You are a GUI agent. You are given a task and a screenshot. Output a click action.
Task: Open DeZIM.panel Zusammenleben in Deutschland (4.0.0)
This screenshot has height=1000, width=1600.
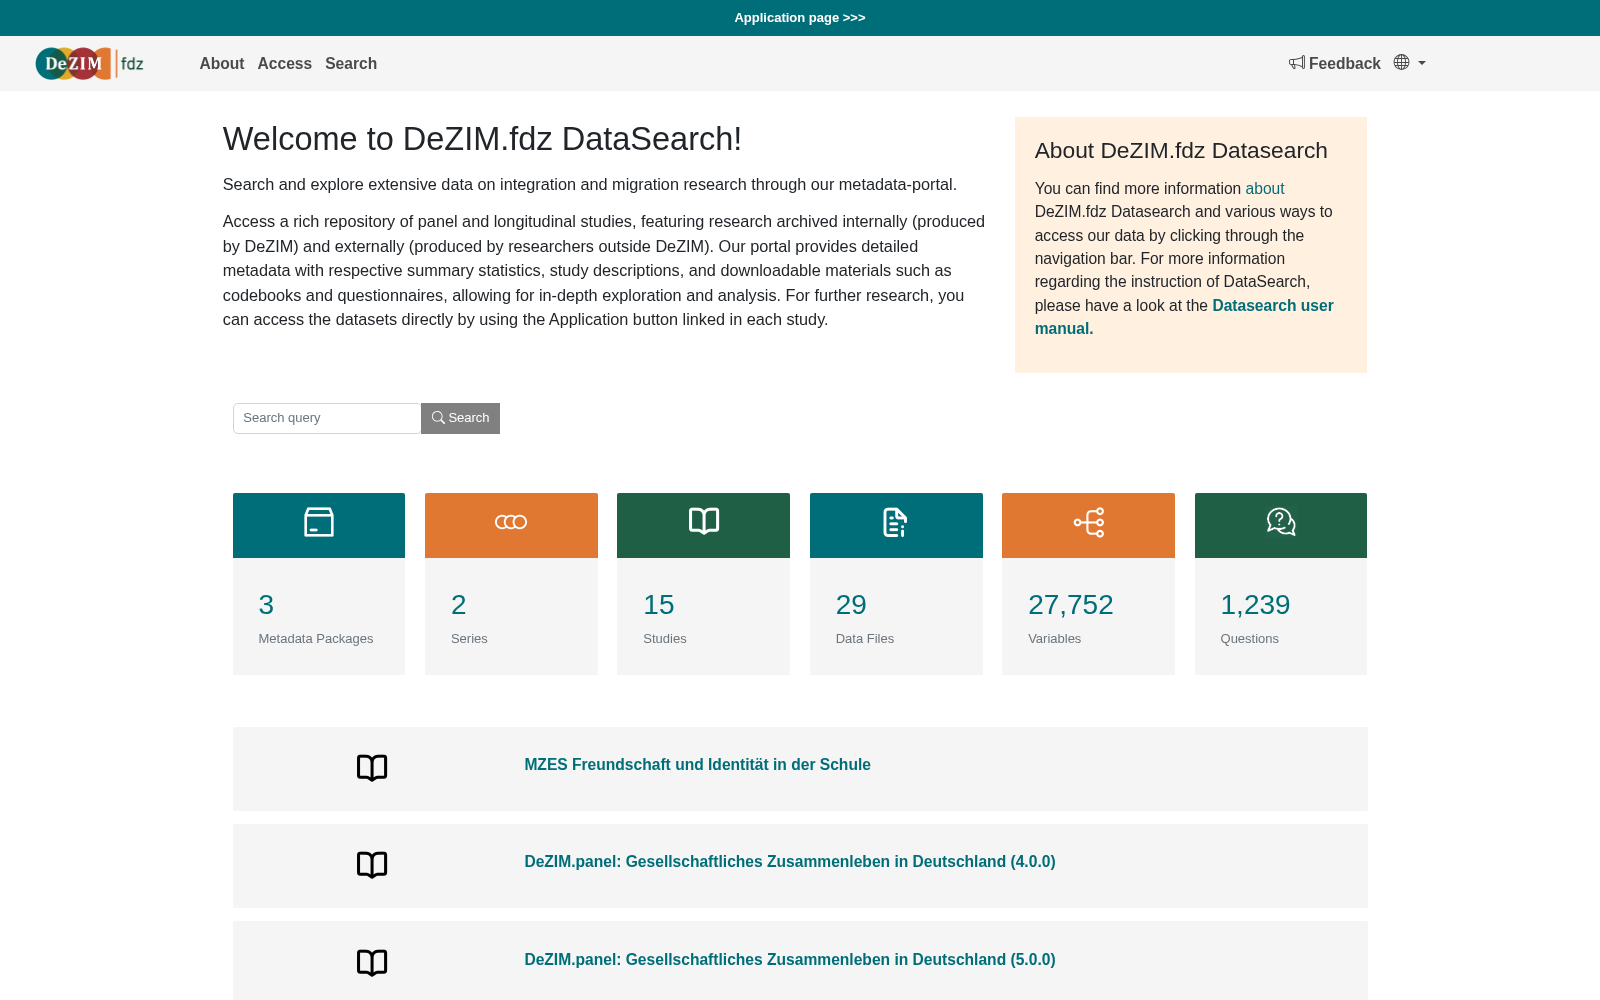point(790,861)
